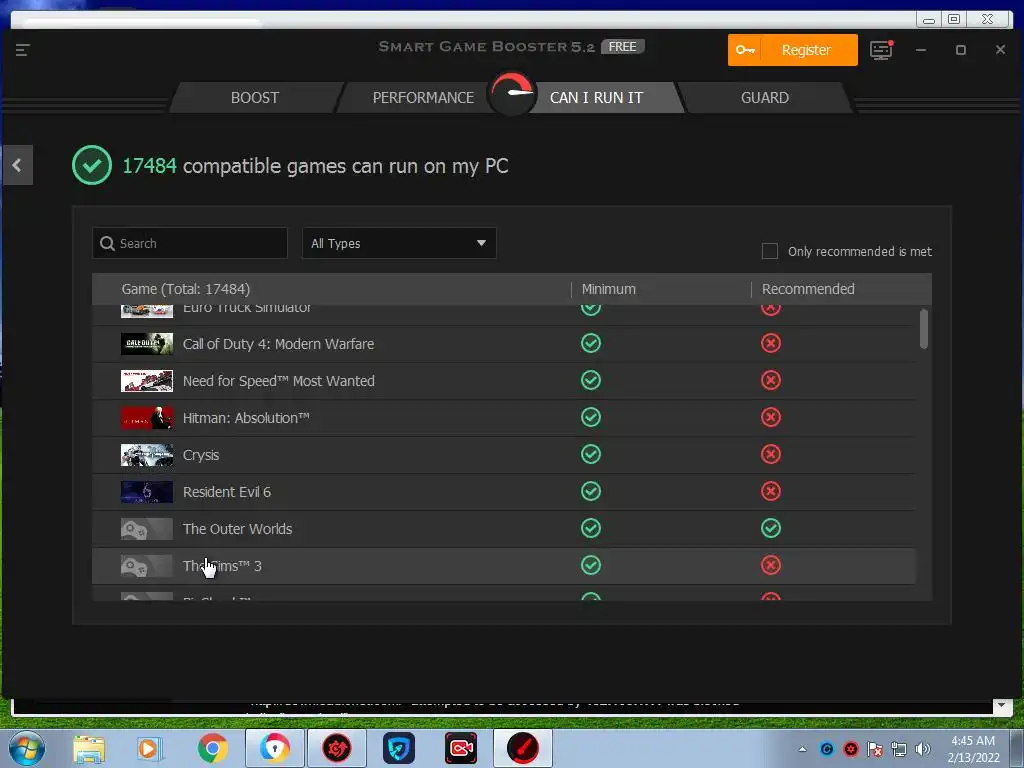Click the background window scroll-down arrow
The height and width of the screenshot is (768, 1024).
click(1002, 705)
